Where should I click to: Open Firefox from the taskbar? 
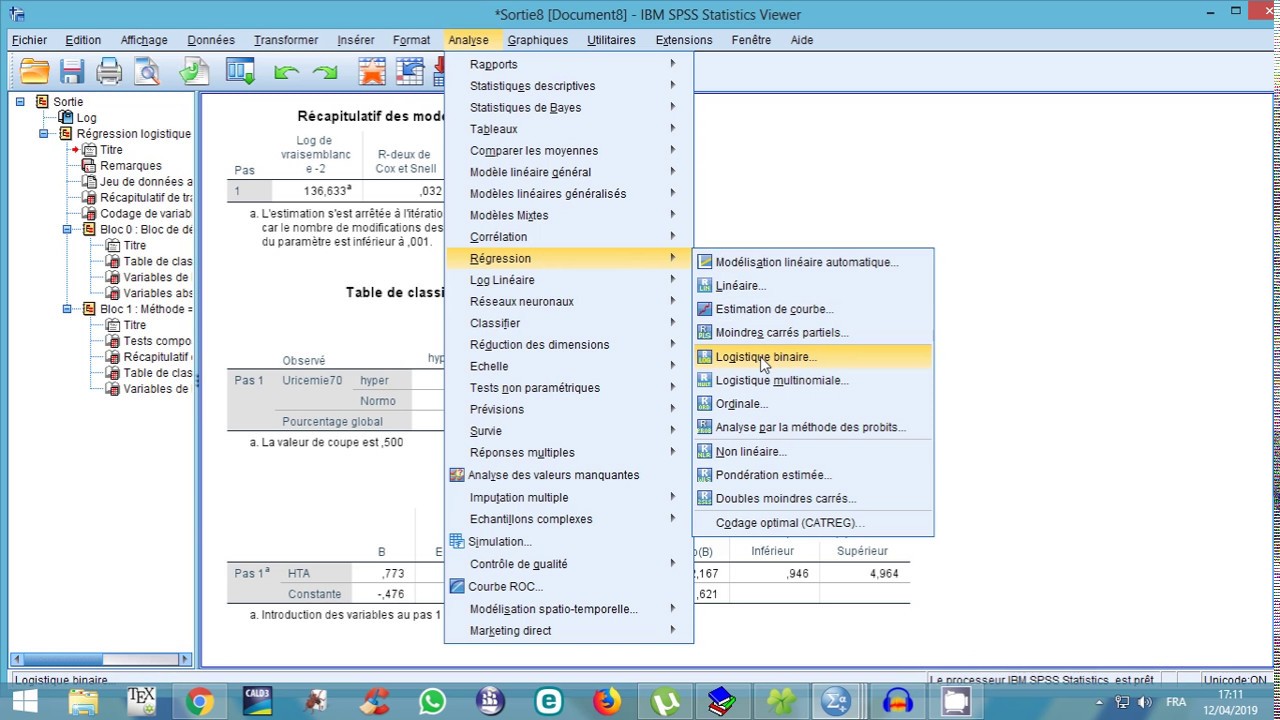point(607,702)
